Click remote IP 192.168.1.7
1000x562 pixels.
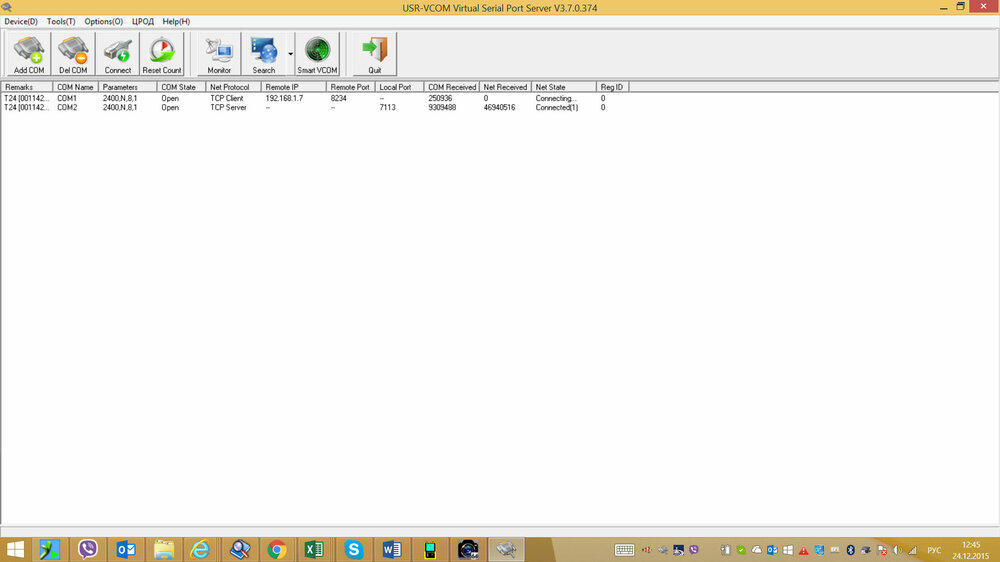click(284, 98)
